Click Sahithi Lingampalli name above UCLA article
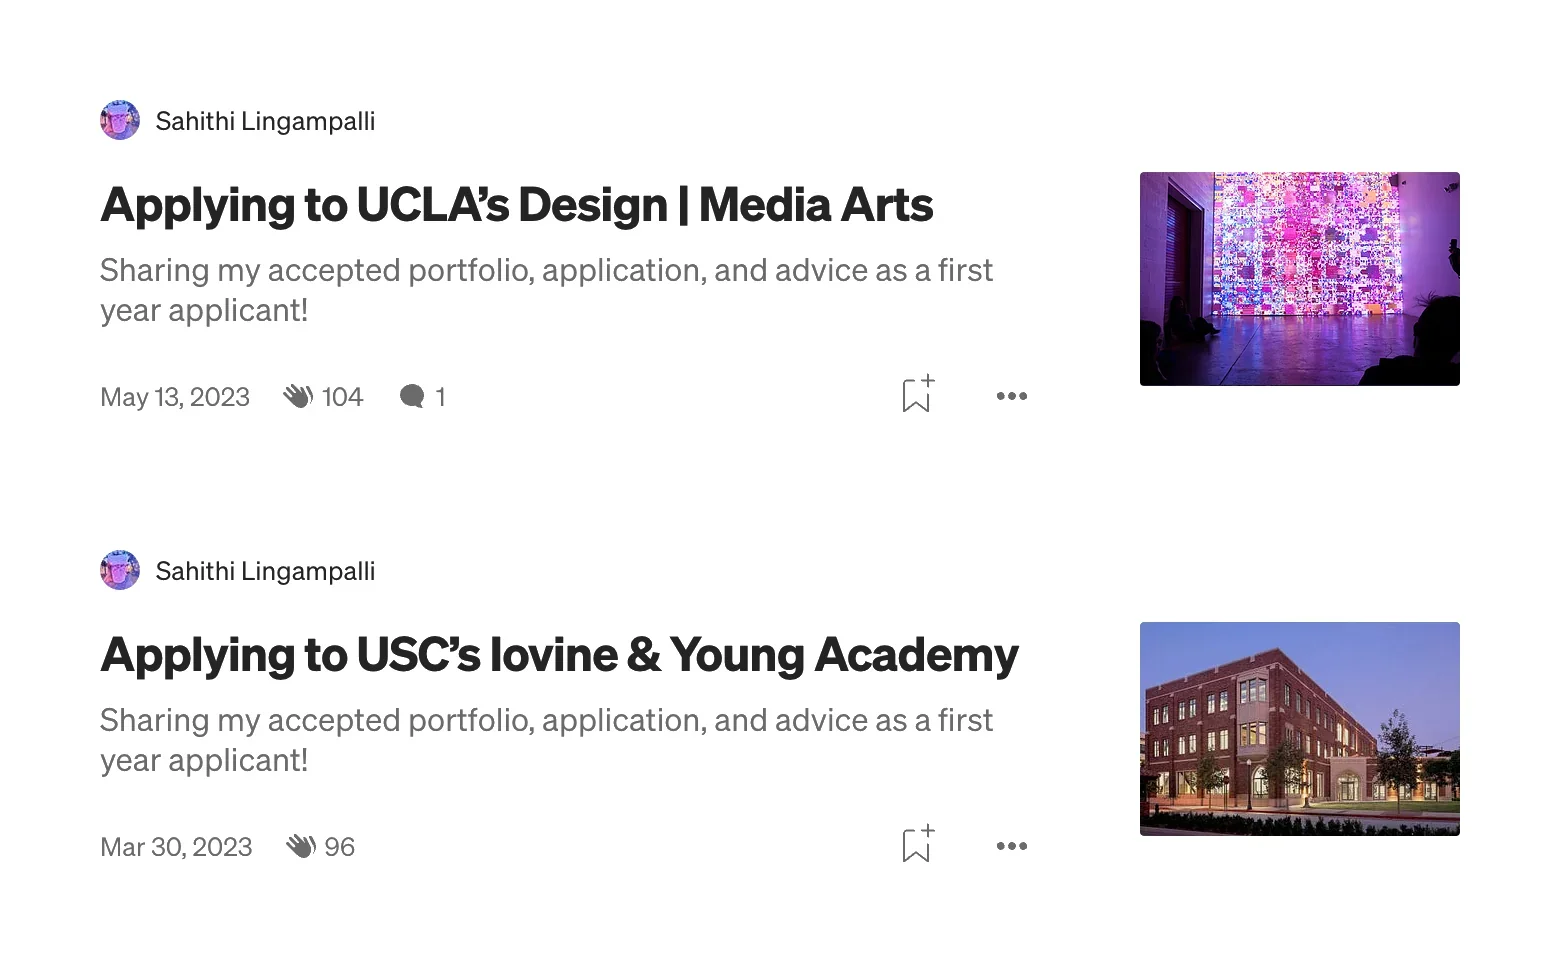1560x962 pixels. pyautogui.click(x=265, y=121)
